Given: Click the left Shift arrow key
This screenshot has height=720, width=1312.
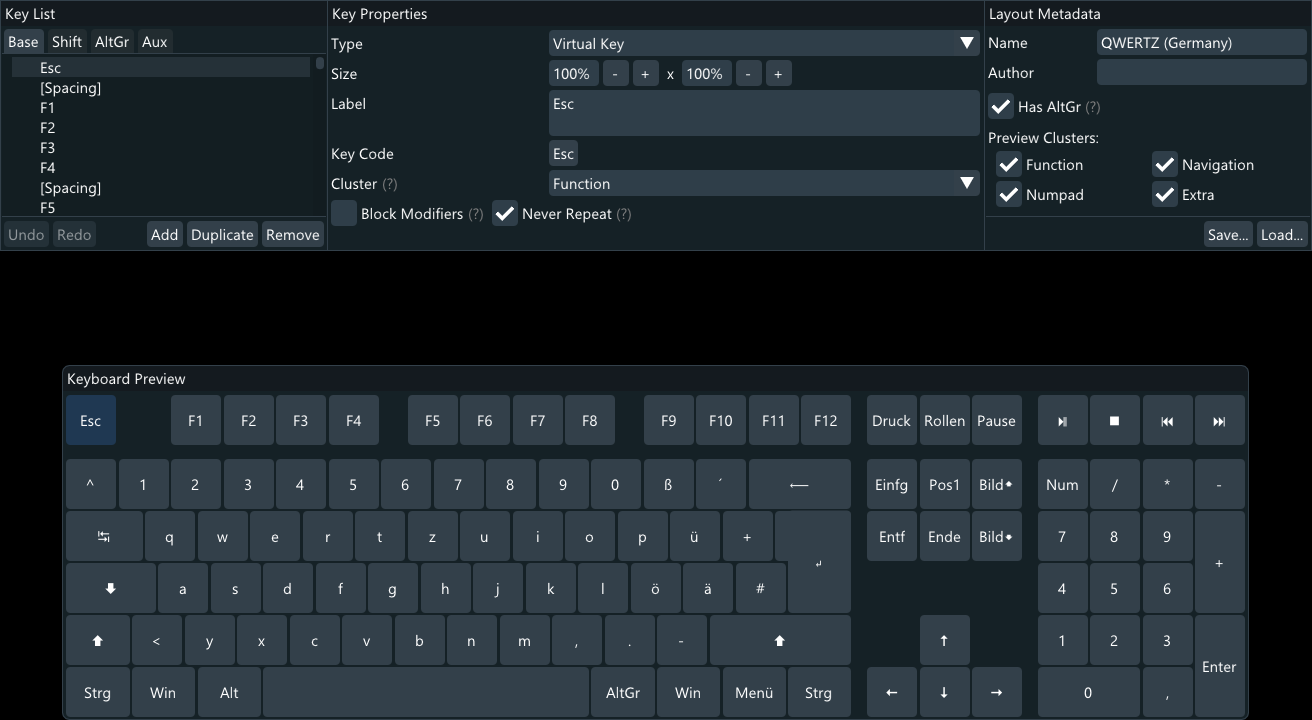Looking at the screenshot, I should click(97, 640).
